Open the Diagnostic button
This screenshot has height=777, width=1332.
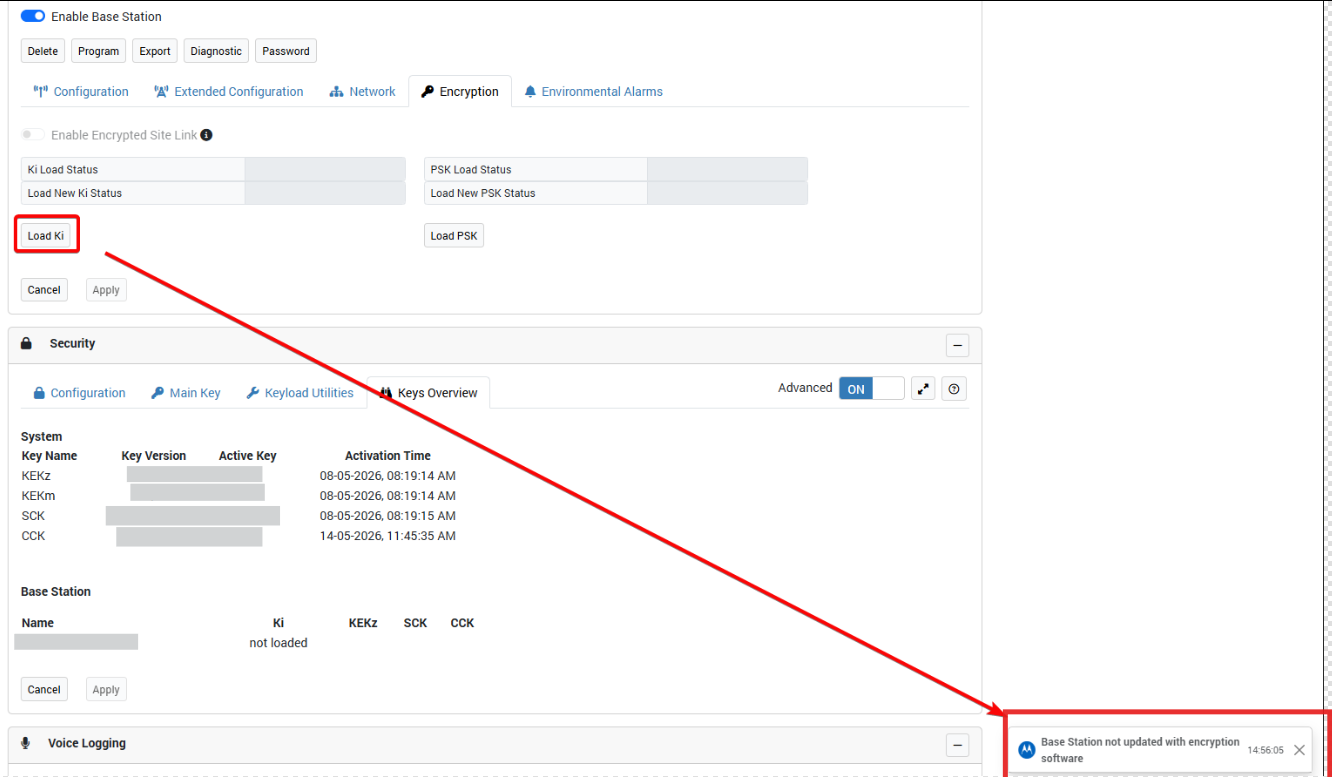point(216,51)
